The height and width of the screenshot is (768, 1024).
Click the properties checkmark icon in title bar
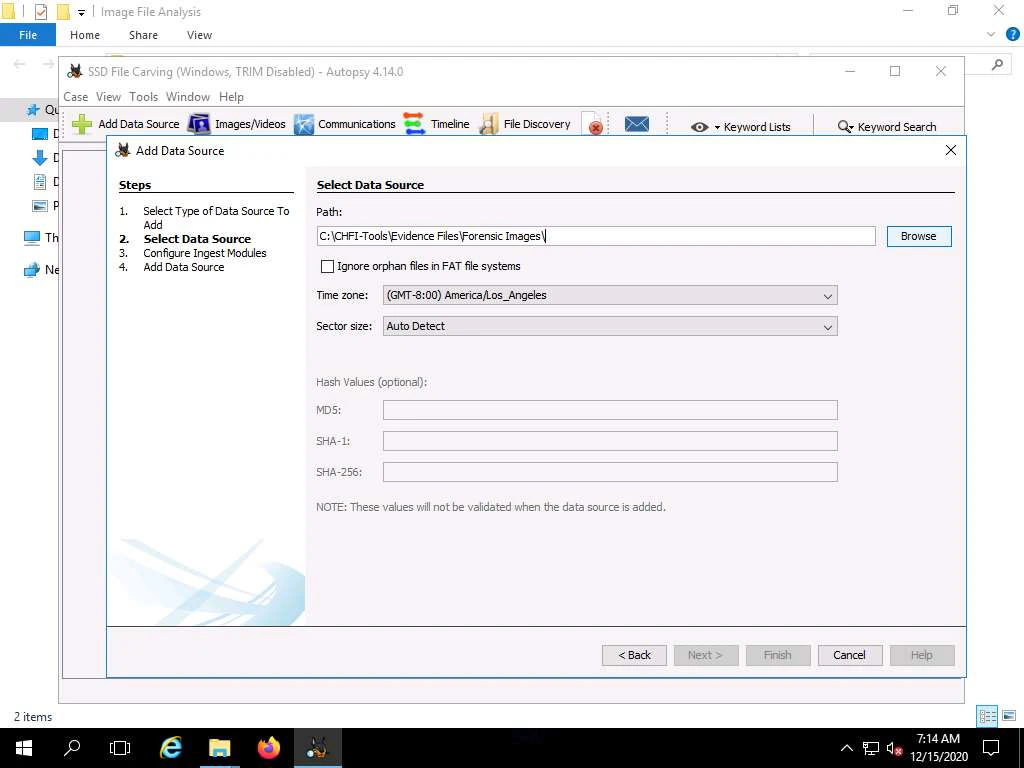click(40, 12)
